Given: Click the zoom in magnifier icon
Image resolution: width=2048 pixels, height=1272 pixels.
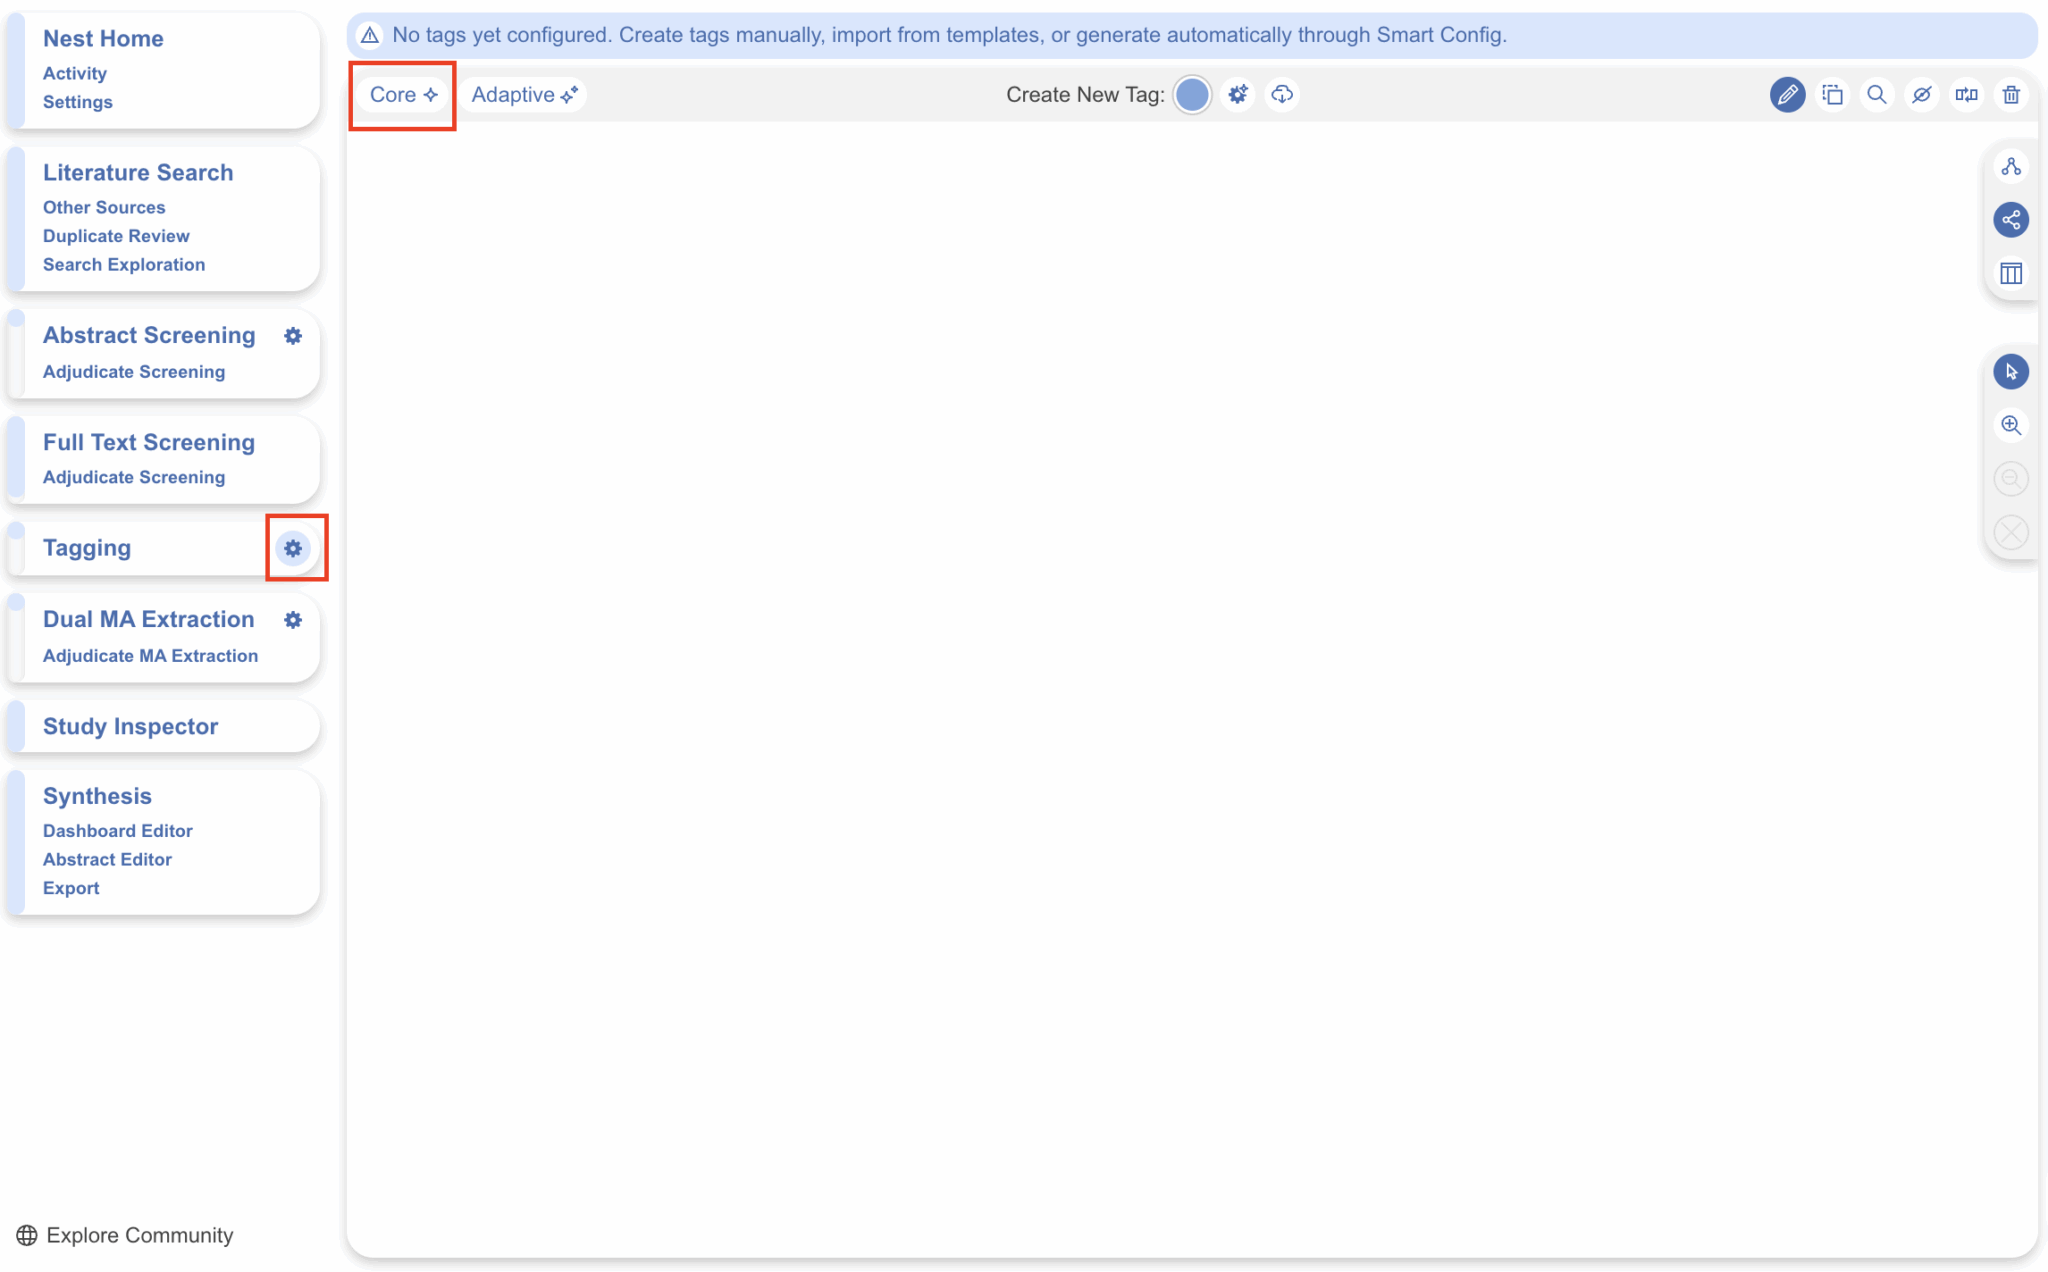Looking at the screenshot, I should pyautogui.click(x=2011, y=425).
